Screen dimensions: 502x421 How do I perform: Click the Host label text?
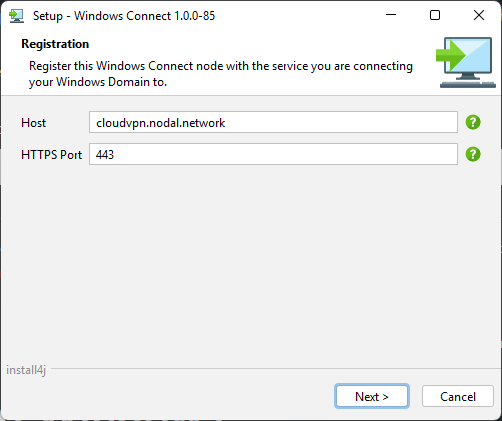pos(33,123)
